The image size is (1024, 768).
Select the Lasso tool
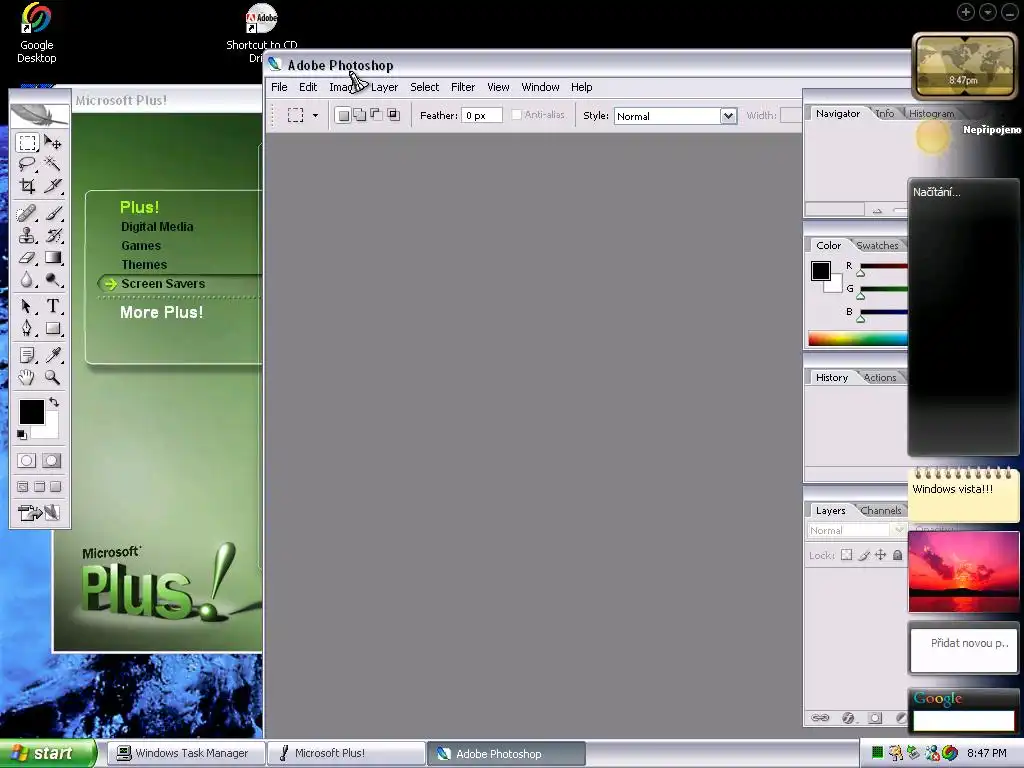coord(27,164)
